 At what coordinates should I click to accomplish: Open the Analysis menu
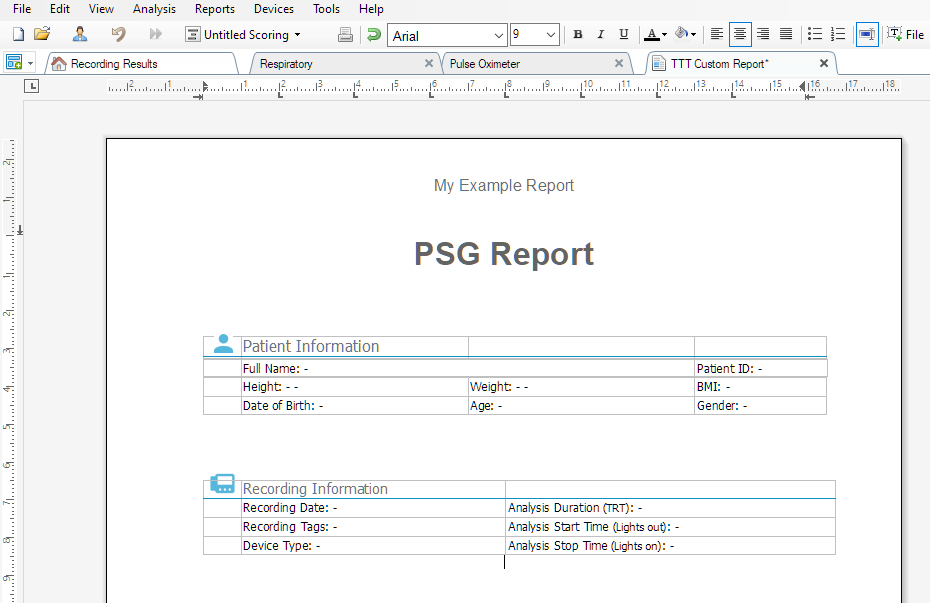click(154, 9)
